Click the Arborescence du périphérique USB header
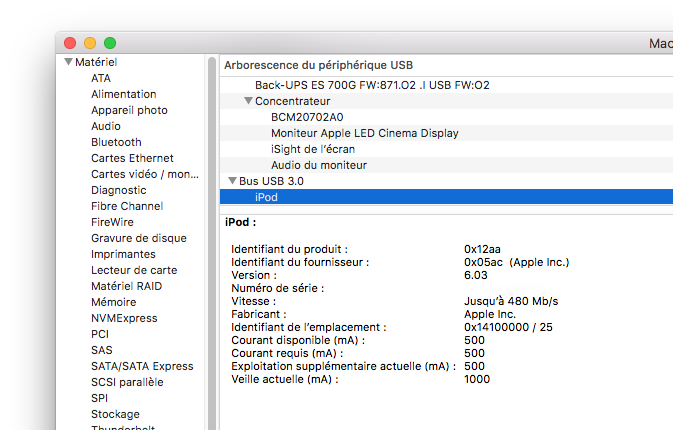The height and width of the screenshot is (430, 673). tap(318, 65)
